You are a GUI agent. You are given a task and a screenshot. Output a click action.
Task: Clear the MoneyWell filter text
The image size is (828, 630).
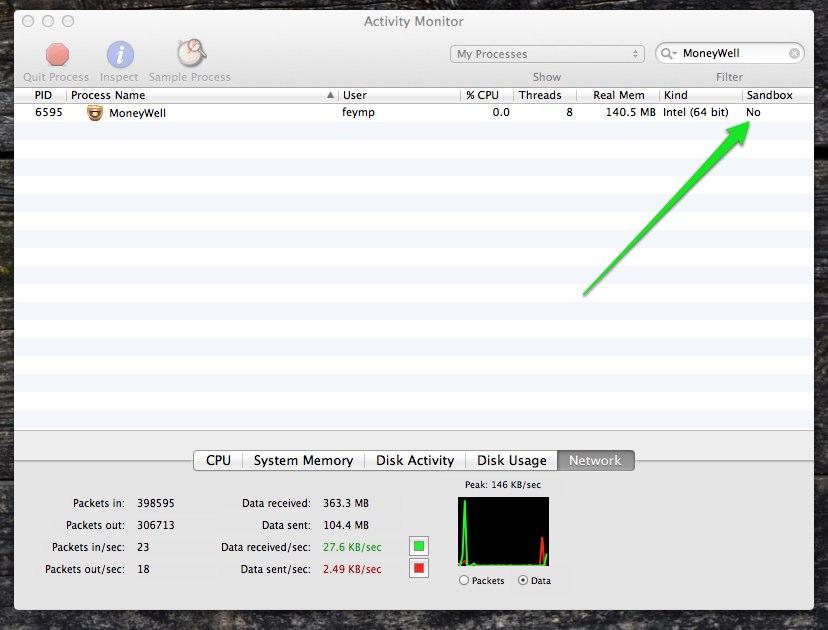(x=795, y=54)
